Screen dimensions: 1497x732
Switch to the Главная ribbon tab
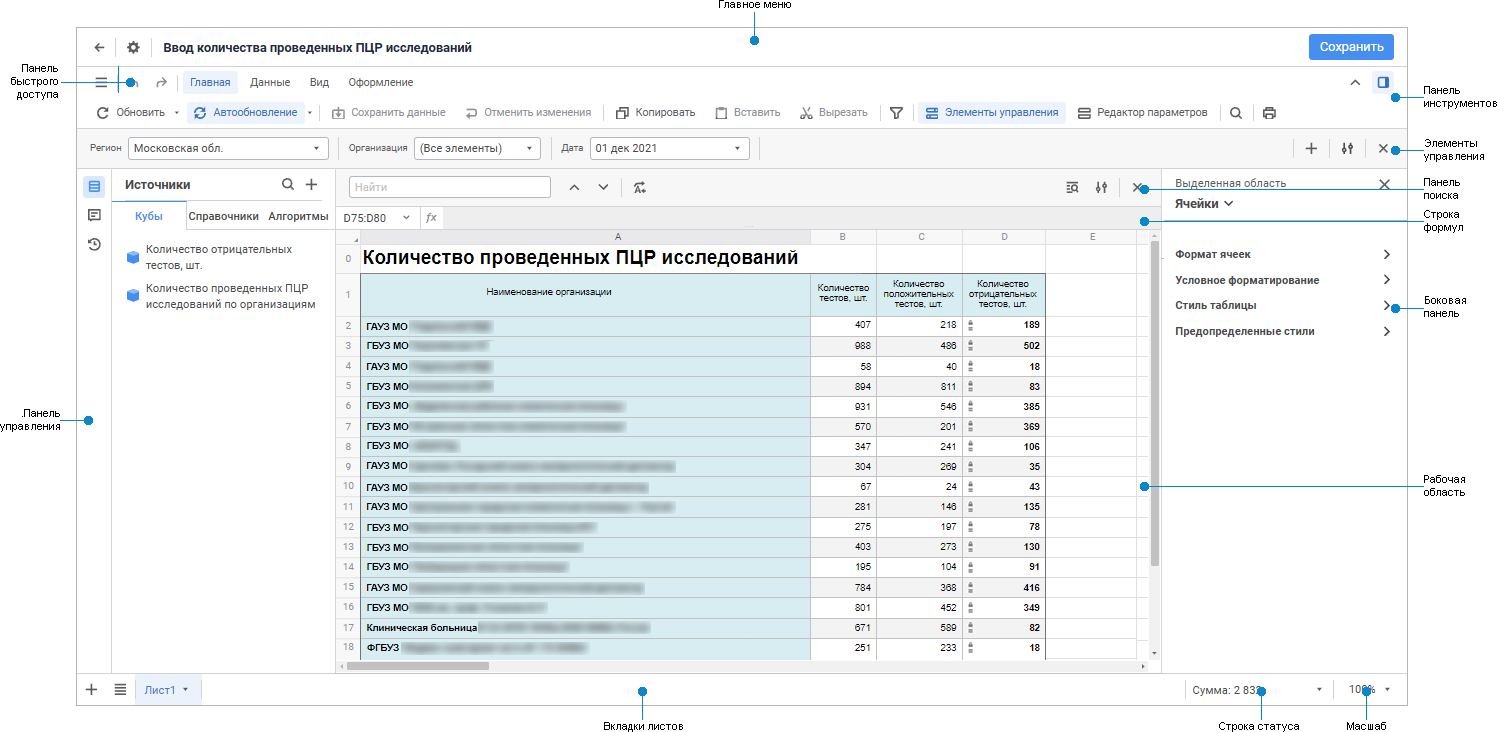click(x=210, y=83)
